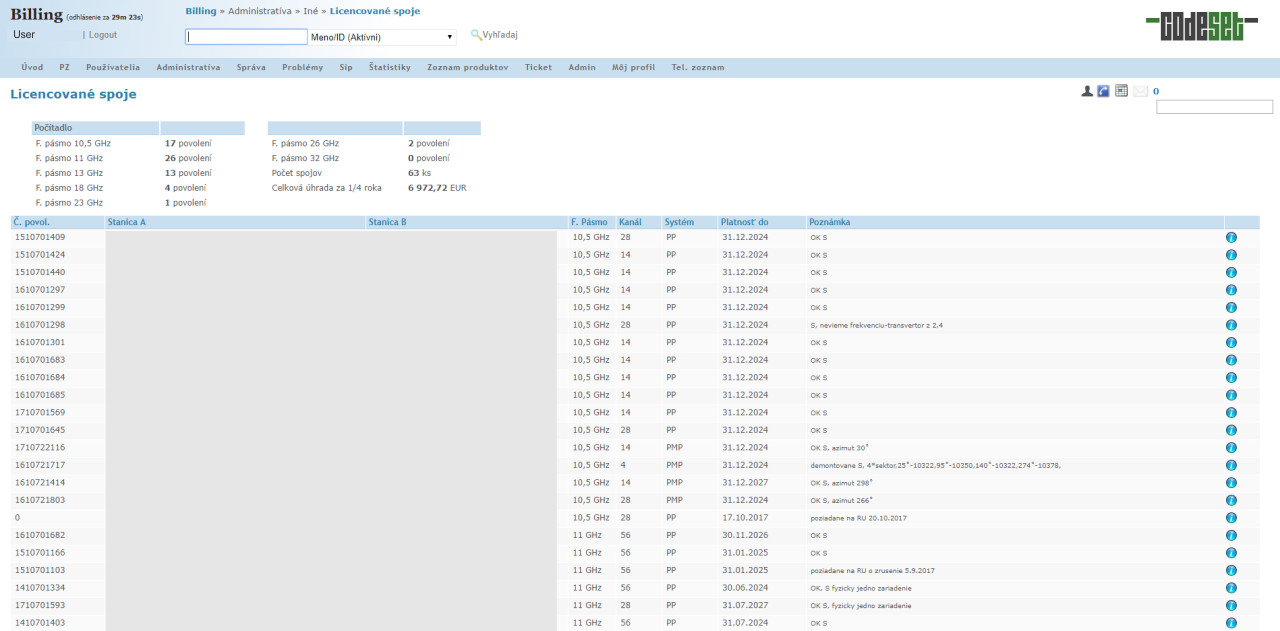Click the envelope messages icon
The width and height of the screenshot is (1280, 631).
1140,91
